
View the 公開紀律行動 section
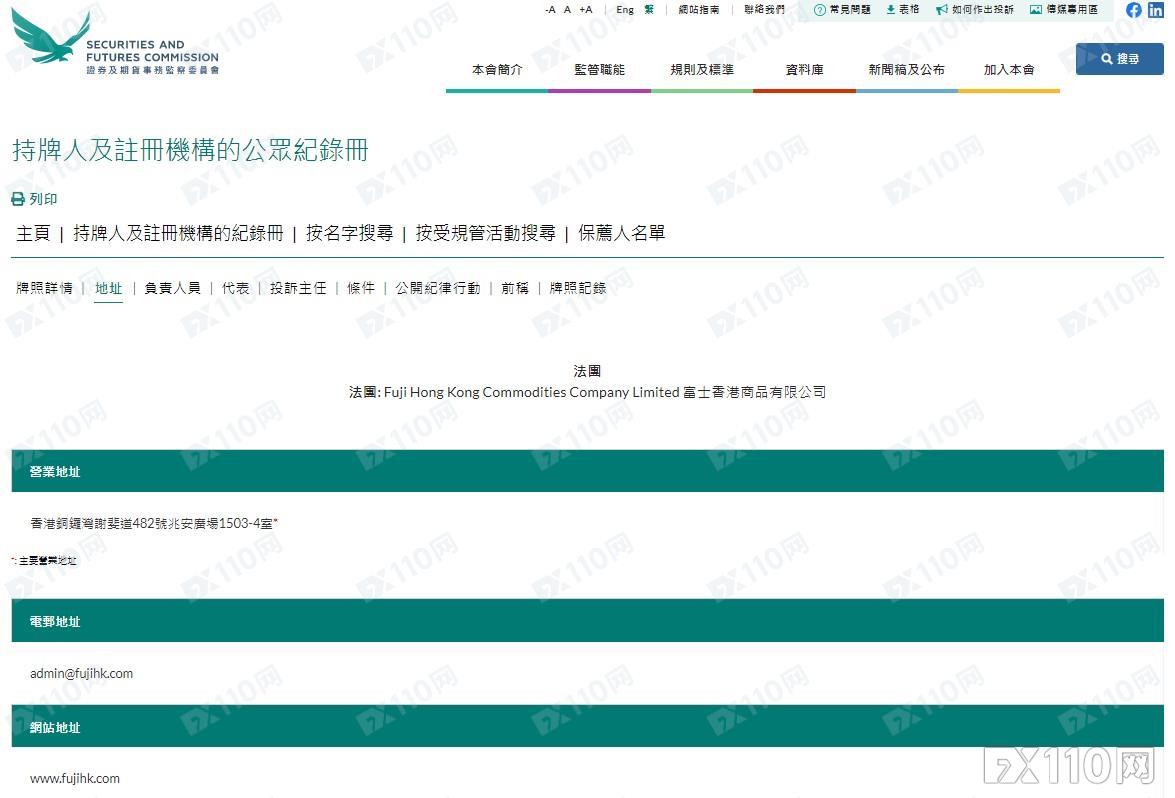click(x=437, y=287)
